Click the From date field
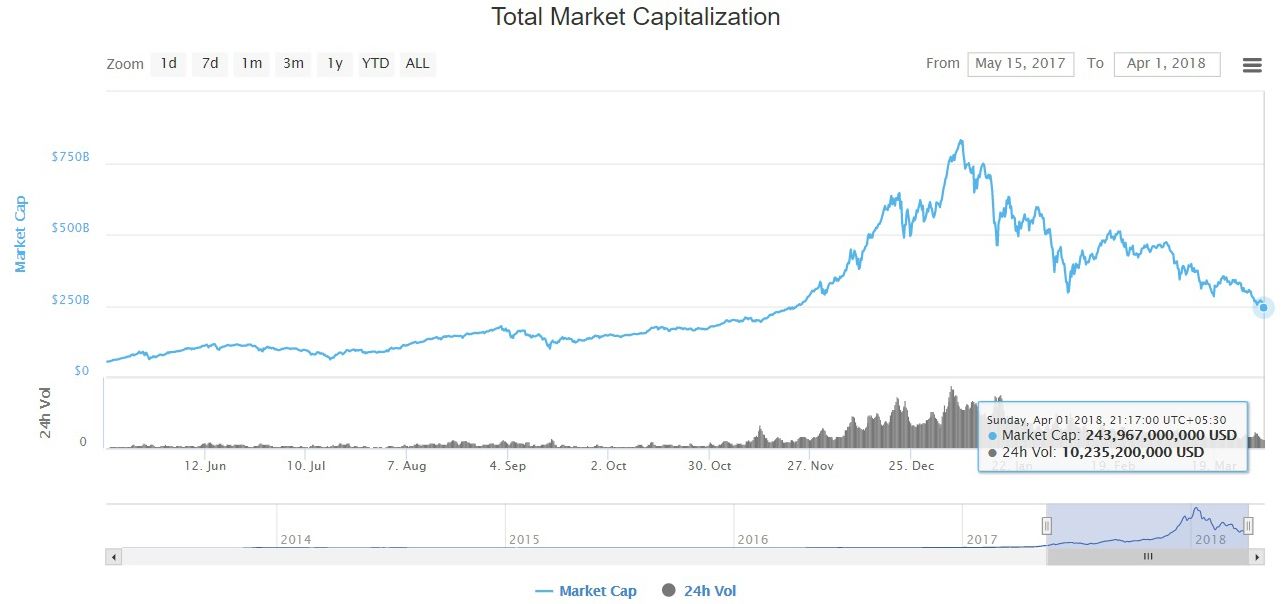The height and width of the screenshot is (604, 1286). 1020,64
